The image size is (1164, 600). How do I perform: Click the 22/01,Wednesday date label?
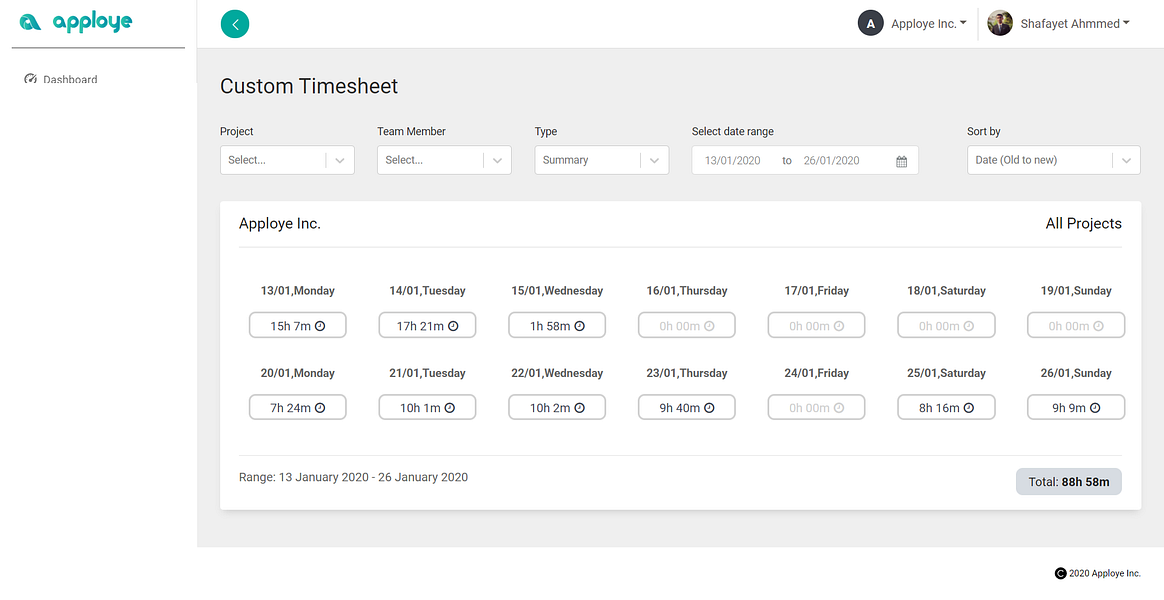557,373
